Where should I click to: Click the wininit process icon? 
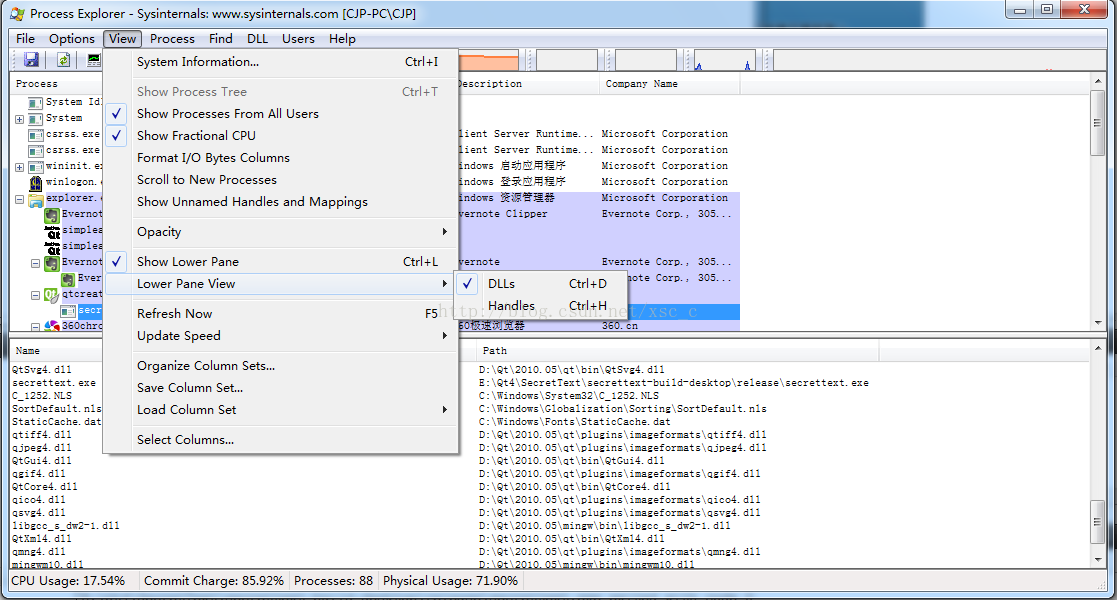click(36, 167)
